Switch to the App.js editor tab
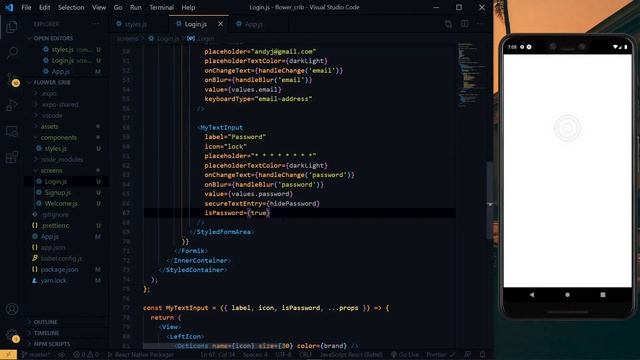The height and width of the screenshot is (360, 640). (254, 24)
